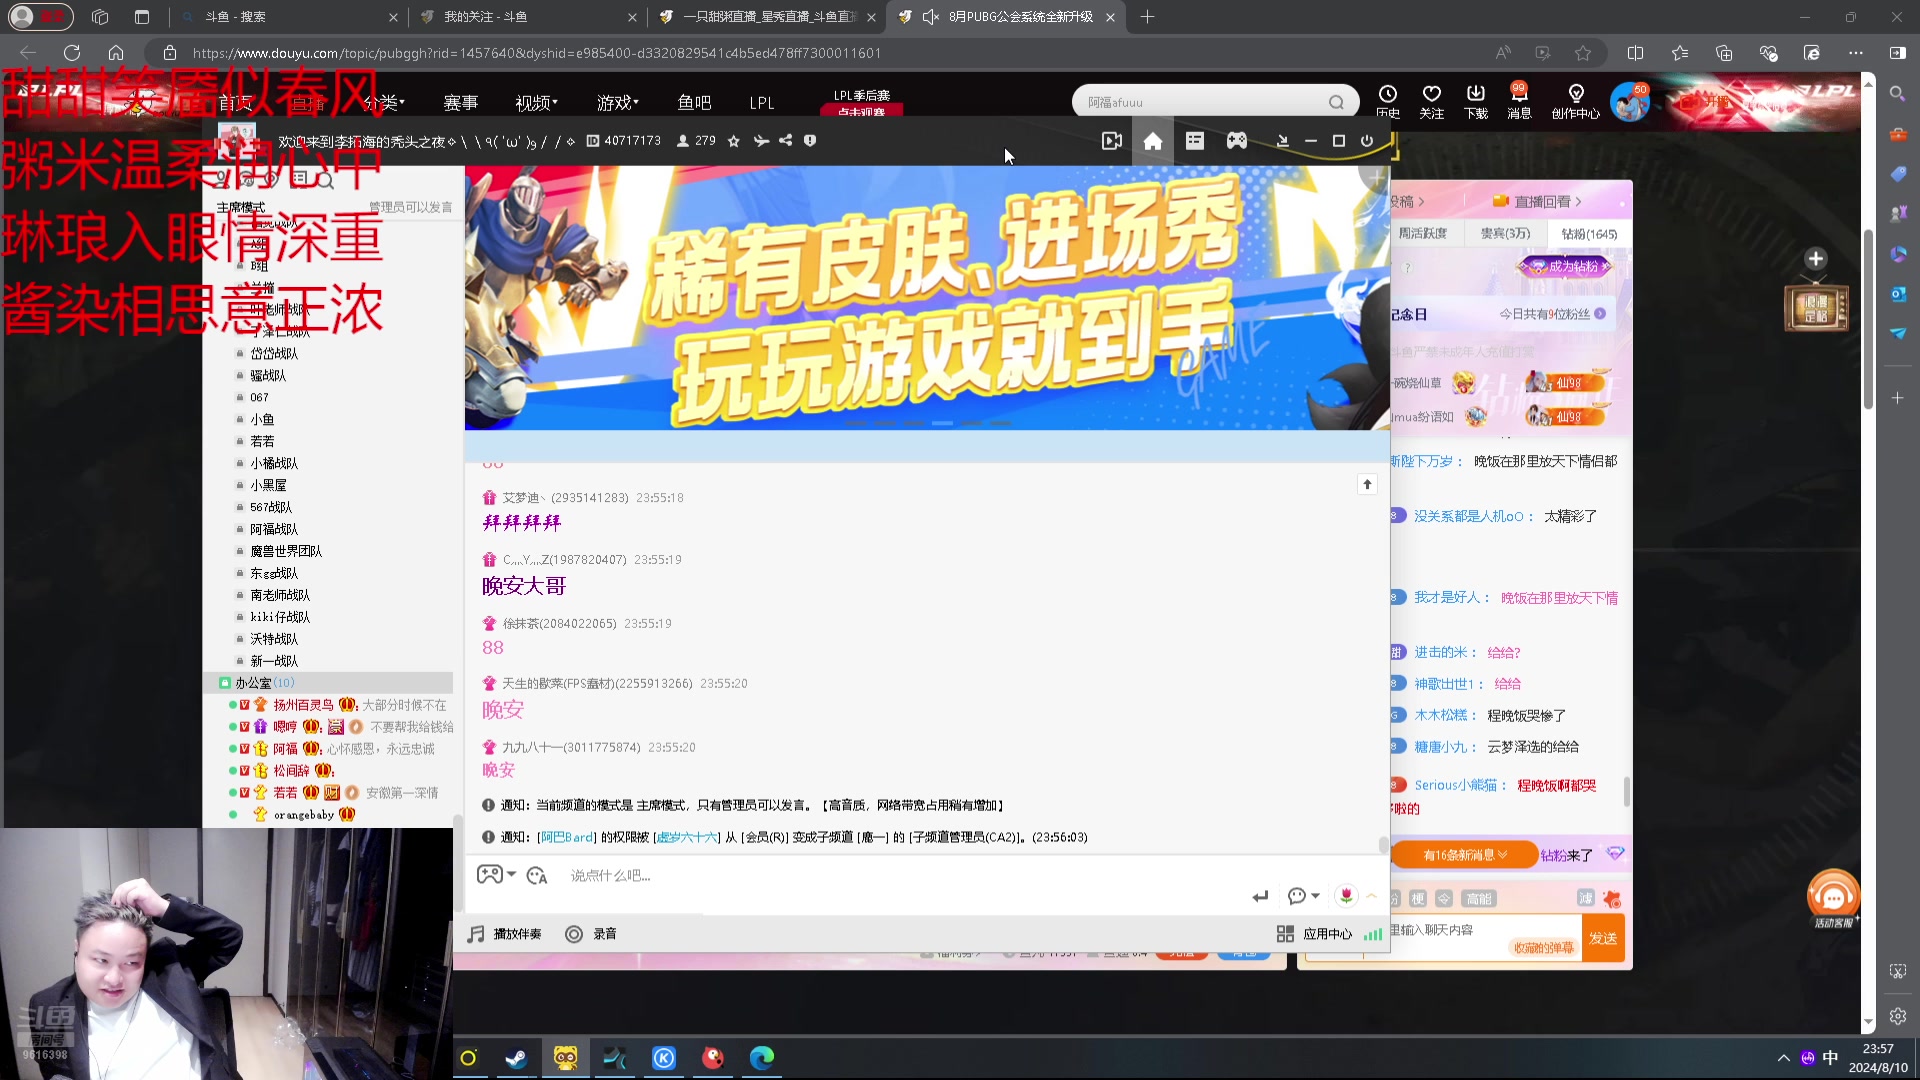Image resolution: width=1920 pixels, height=1080 pixels.
Task: Open 应用中心 app center
Action: [x=1314, y=934]
